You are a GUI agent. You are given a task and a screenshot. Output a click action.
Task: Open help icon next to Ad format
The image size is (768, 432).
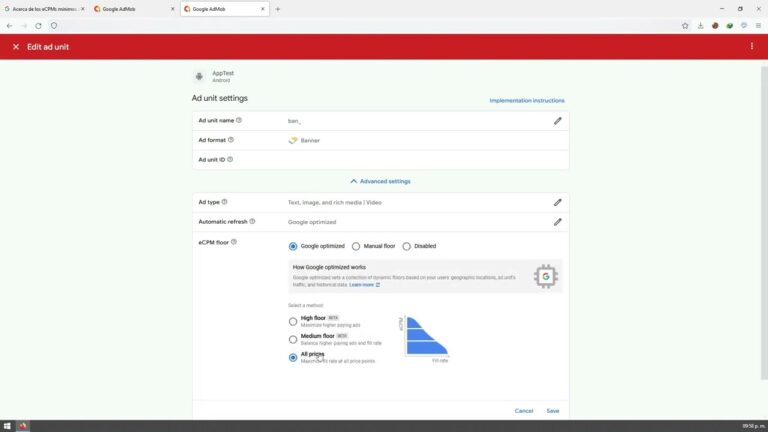click(x=231, y=140)
